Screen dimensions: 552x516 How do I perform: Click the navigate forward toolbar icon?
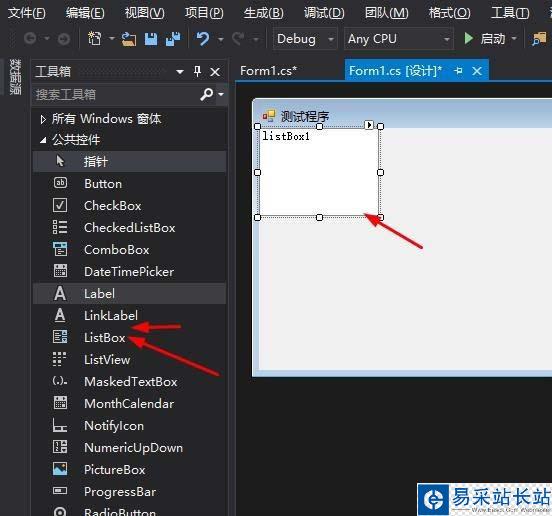[x=63, y=39]
